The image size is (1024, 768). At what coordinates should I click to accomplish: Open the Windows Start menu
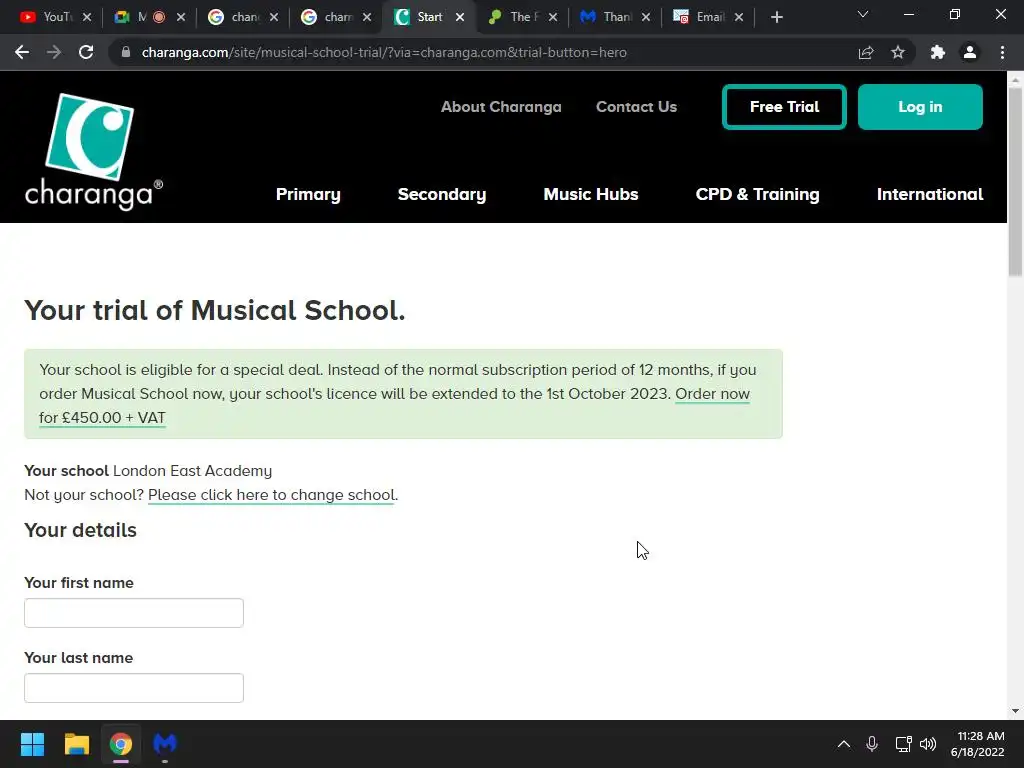[32, 744]
